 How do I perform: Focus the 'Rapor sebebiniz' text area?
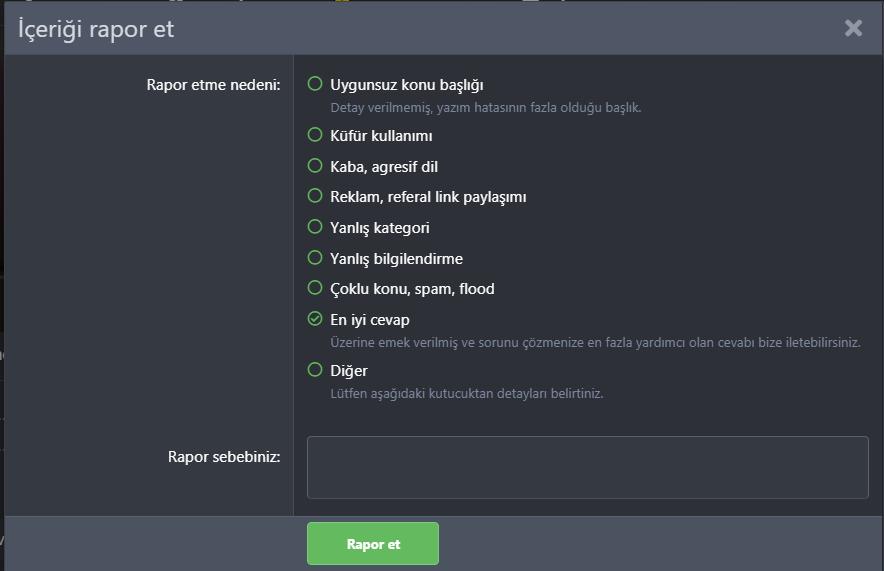[587, 467]
